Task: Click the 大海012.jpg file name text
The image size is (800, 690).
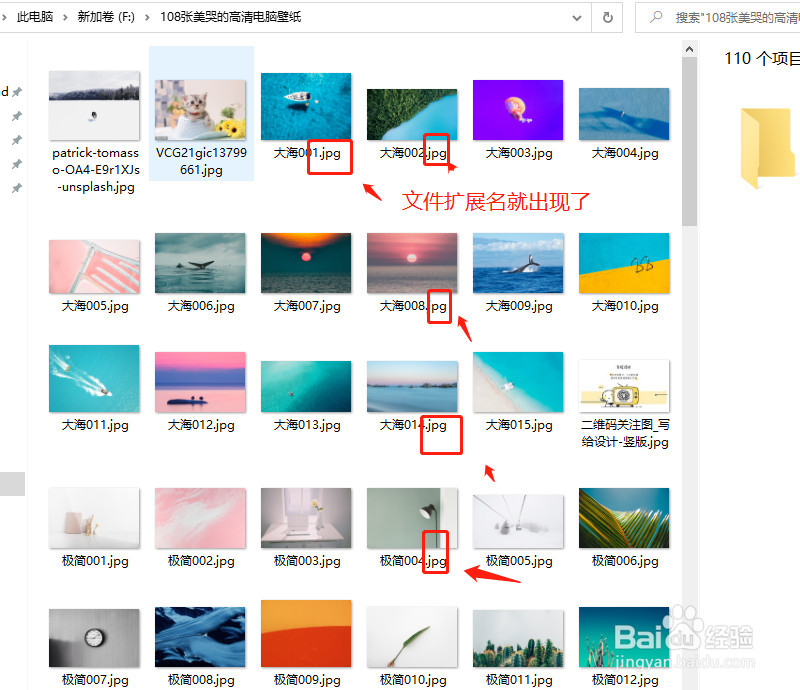Action: point(201,425)
